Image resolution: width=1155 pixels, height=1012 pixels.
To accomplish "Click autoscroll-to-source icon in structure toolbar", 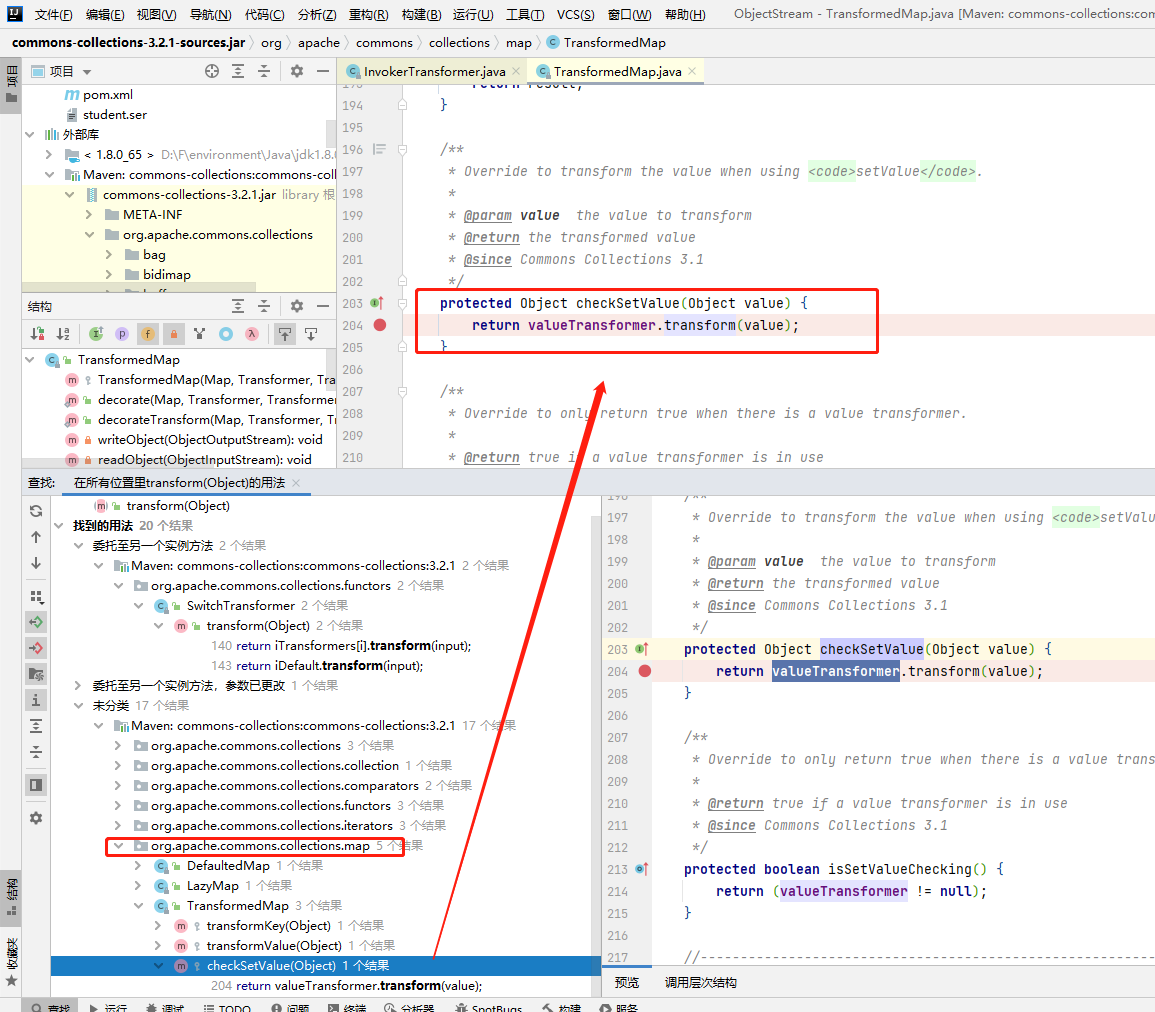I will [x=285, y=334].
